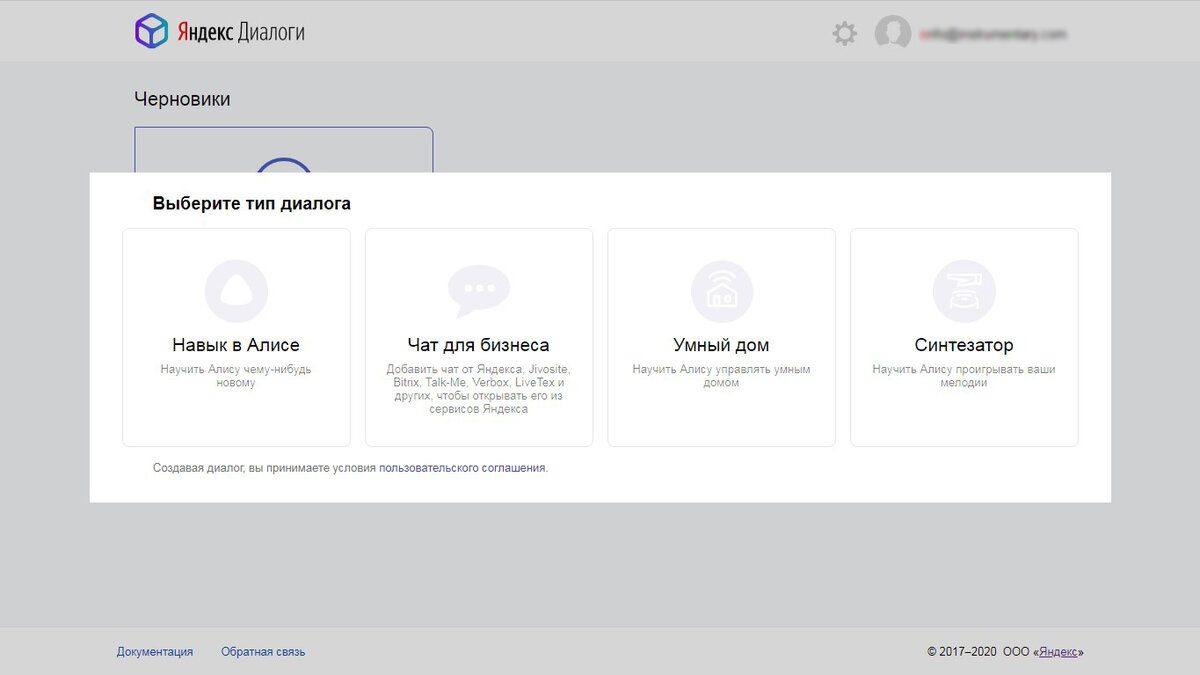Click 'Научить Алису чему-нибудь новому' description
The image size is (1200, 675).
tap(236, 376)
